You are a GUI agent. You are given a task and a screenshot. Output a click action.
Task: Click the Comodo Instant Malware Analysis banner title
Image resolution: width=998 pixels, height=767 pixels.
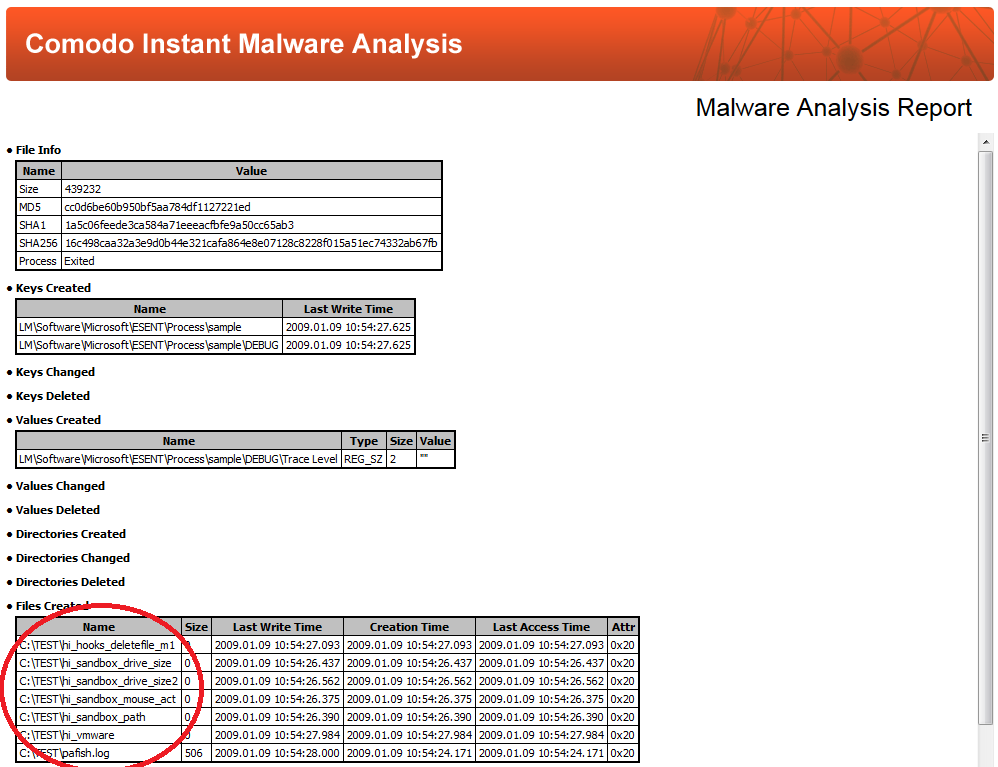243,44
